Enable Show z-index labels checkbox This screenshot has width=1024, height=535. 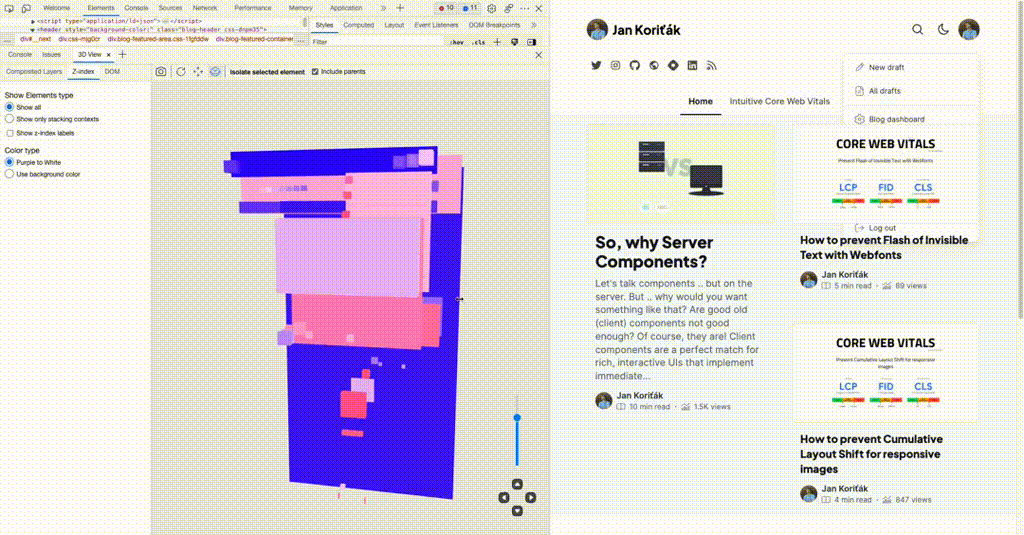(10, 133)
